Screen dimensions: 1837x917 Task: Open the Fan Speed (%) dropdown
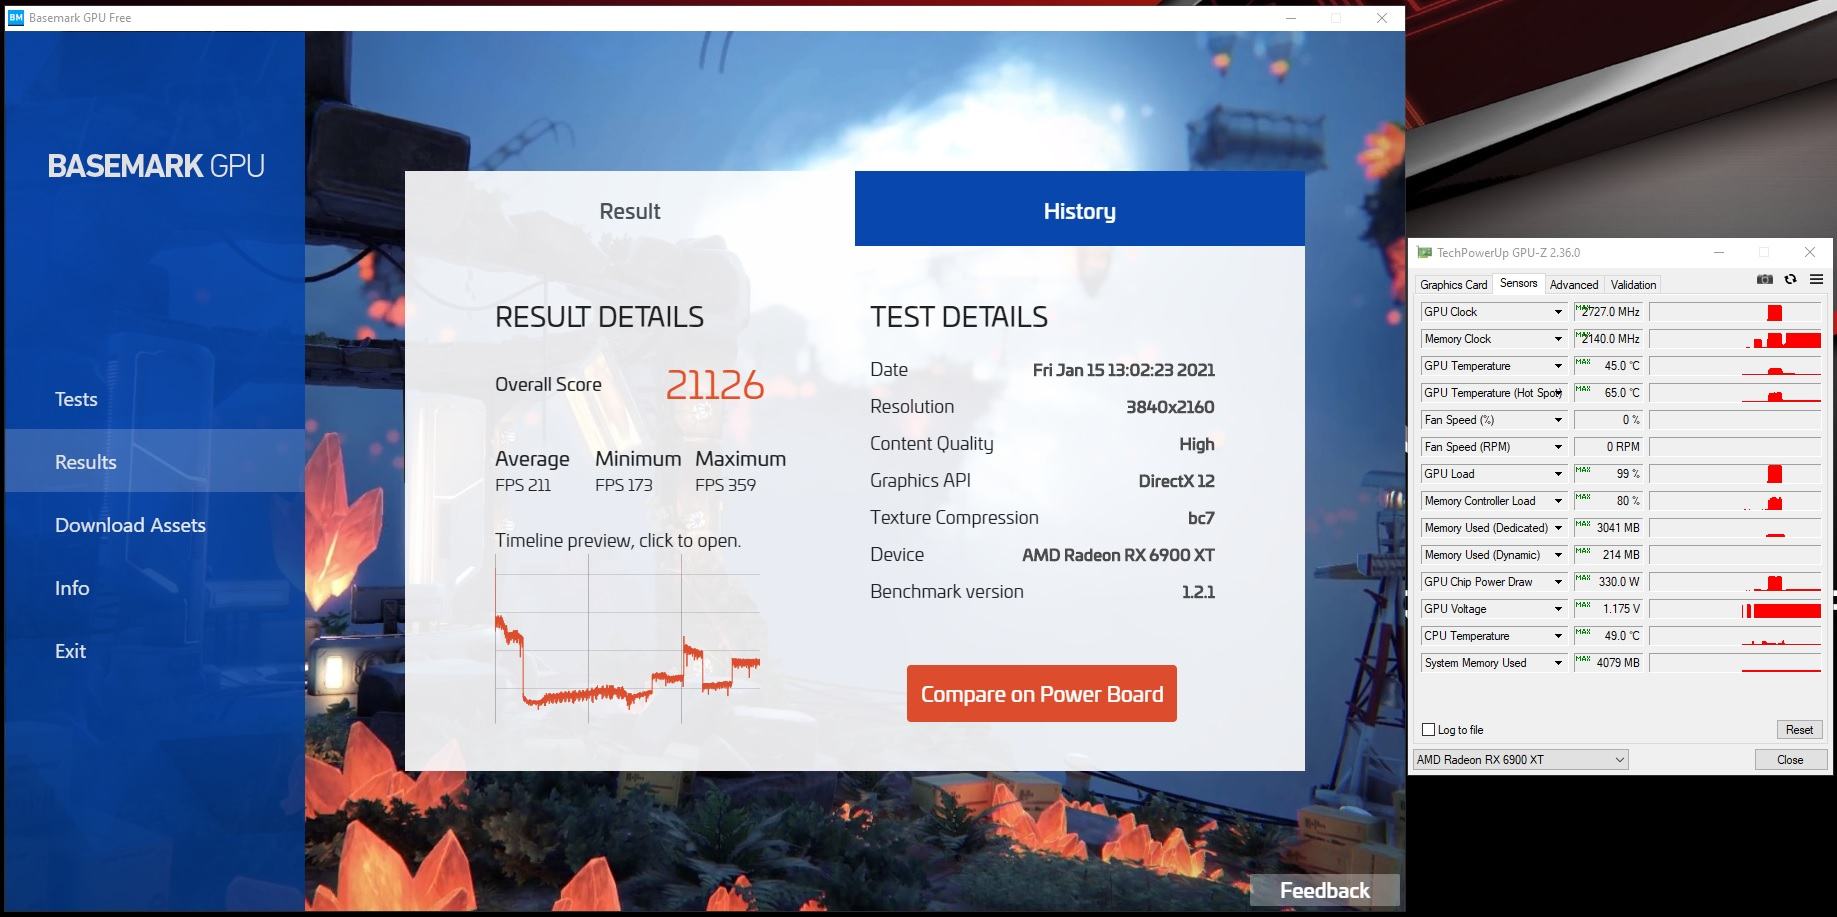1557,420
